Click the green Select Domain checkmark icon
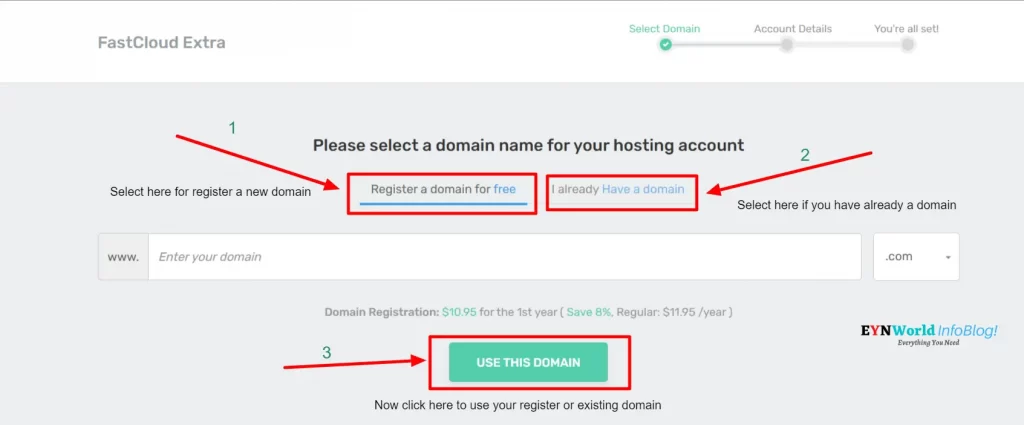The image size is (1024, 425). pyautogui.click(x=665, y=45)
